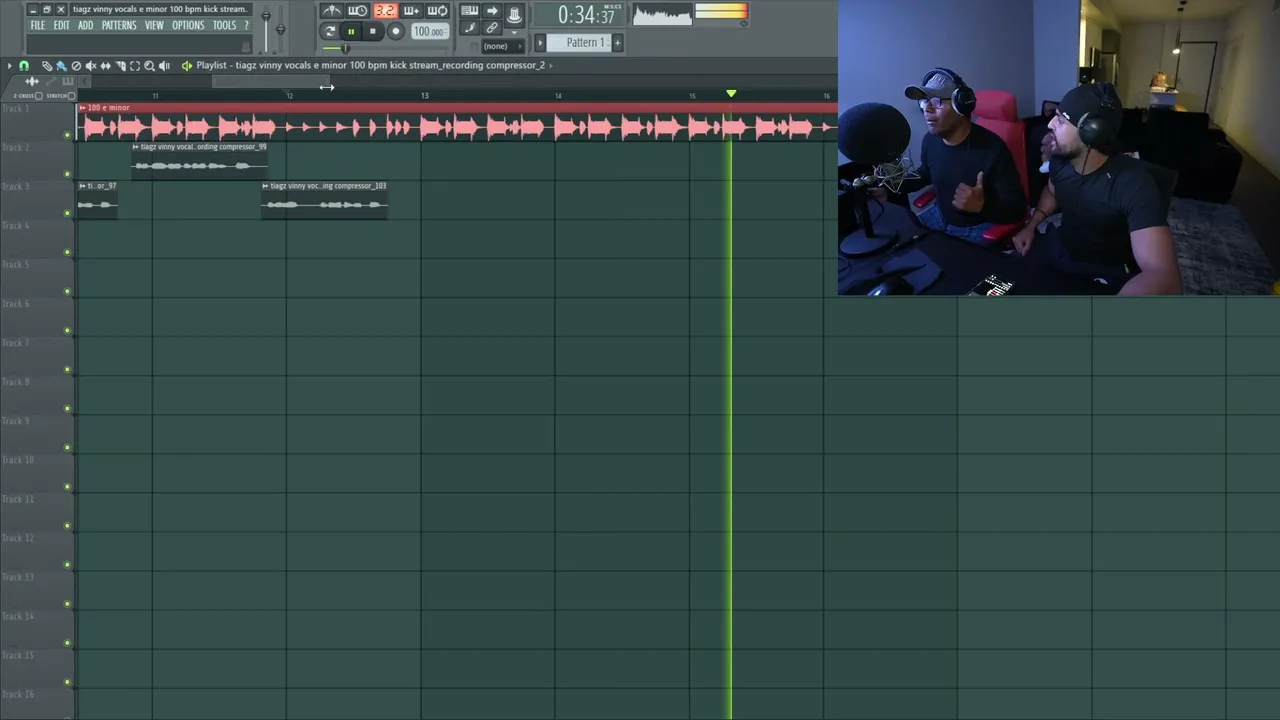Focus audio clips waveform icon
Screen dimensions: 1280x720
[33, 81]
